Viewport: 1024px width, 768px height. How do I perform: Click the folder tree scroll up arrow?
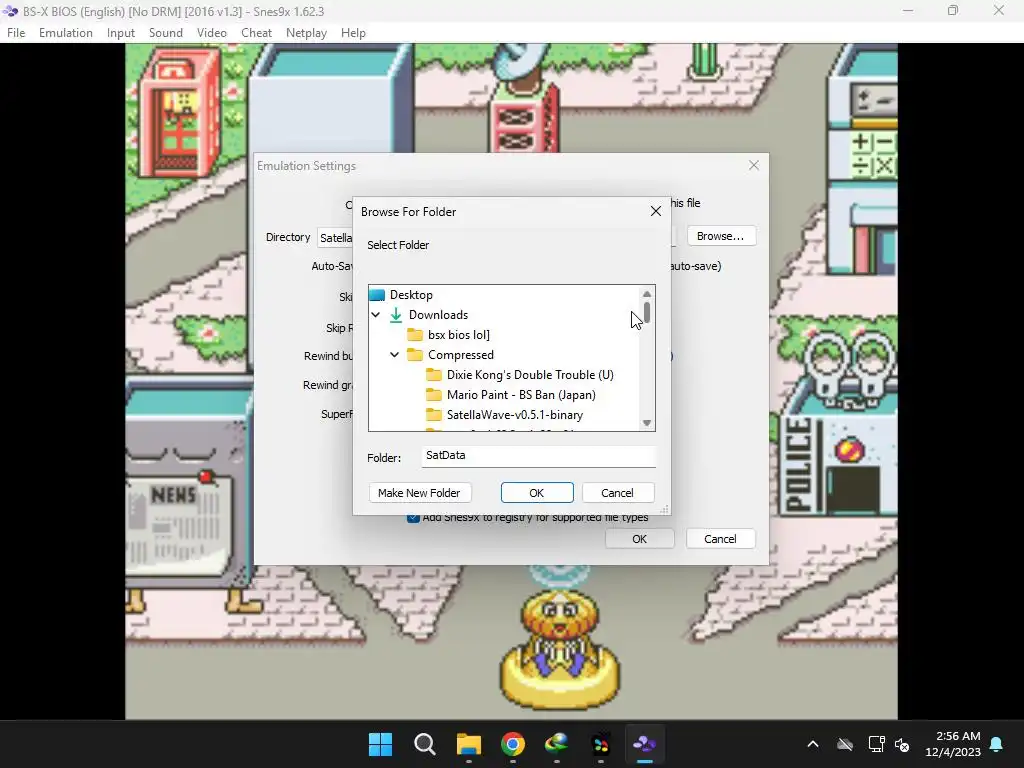tap(647, 294)
